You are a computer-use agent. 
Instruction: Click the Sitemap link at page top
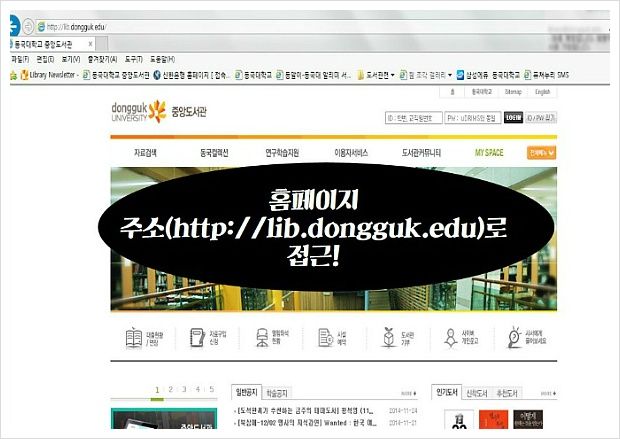[x=513, y=92]
